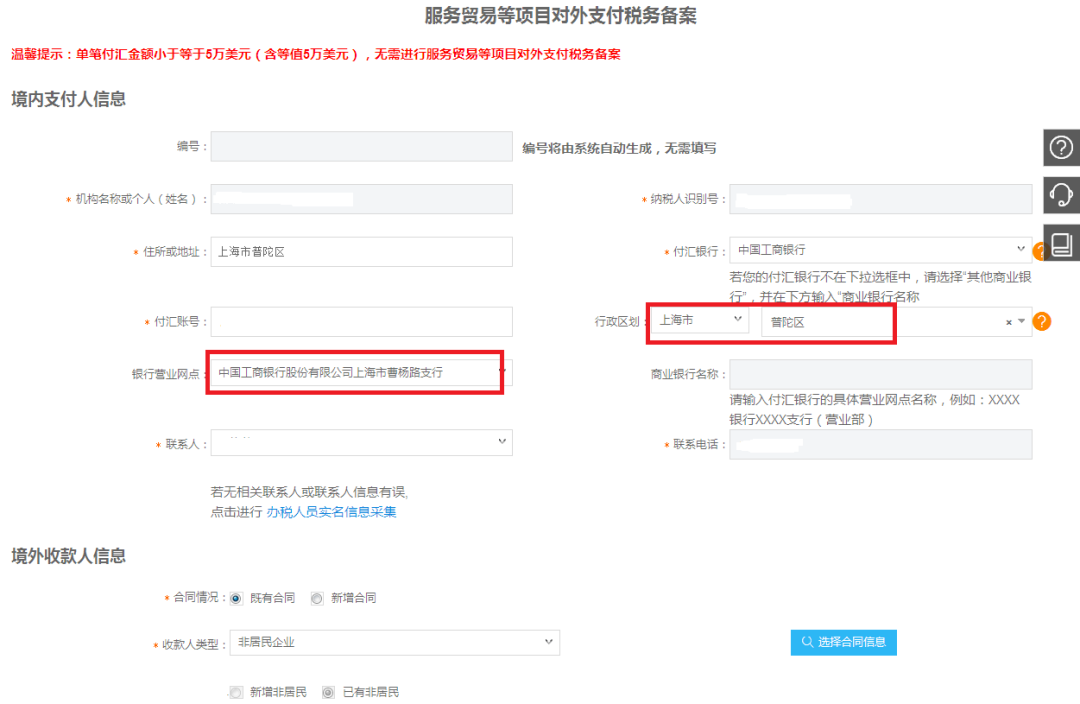The width and height of the screenshot is (1080, 704).
Task: Click the 付汇账号 input field
Action: pyautogui.click(x=360, y=321)
